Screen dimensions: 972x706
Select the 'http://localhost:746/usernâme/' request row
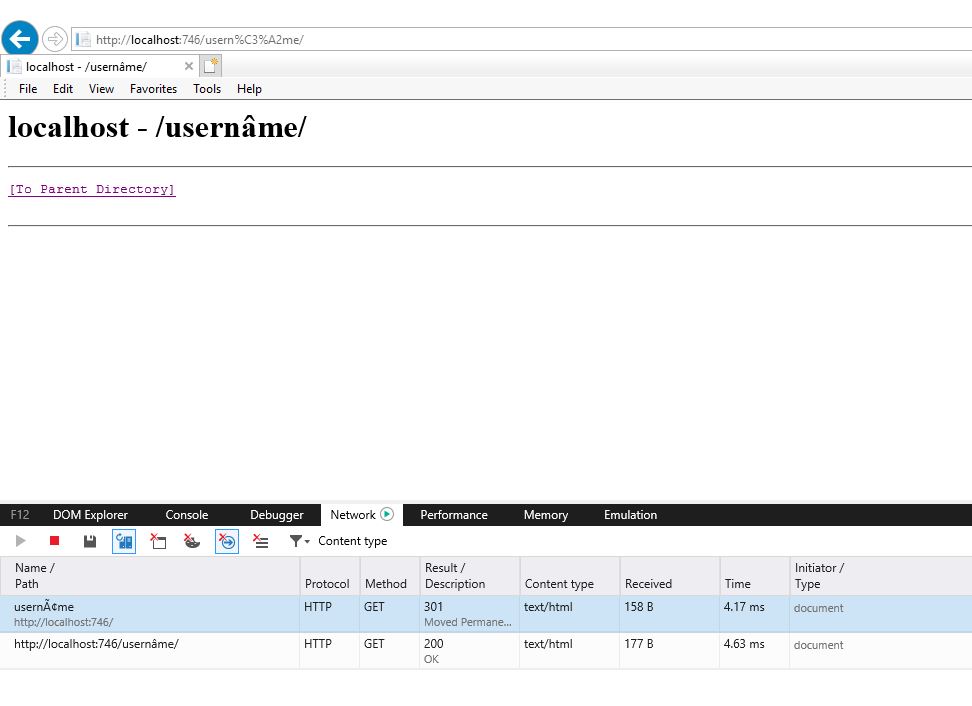(x=486, y=651)
